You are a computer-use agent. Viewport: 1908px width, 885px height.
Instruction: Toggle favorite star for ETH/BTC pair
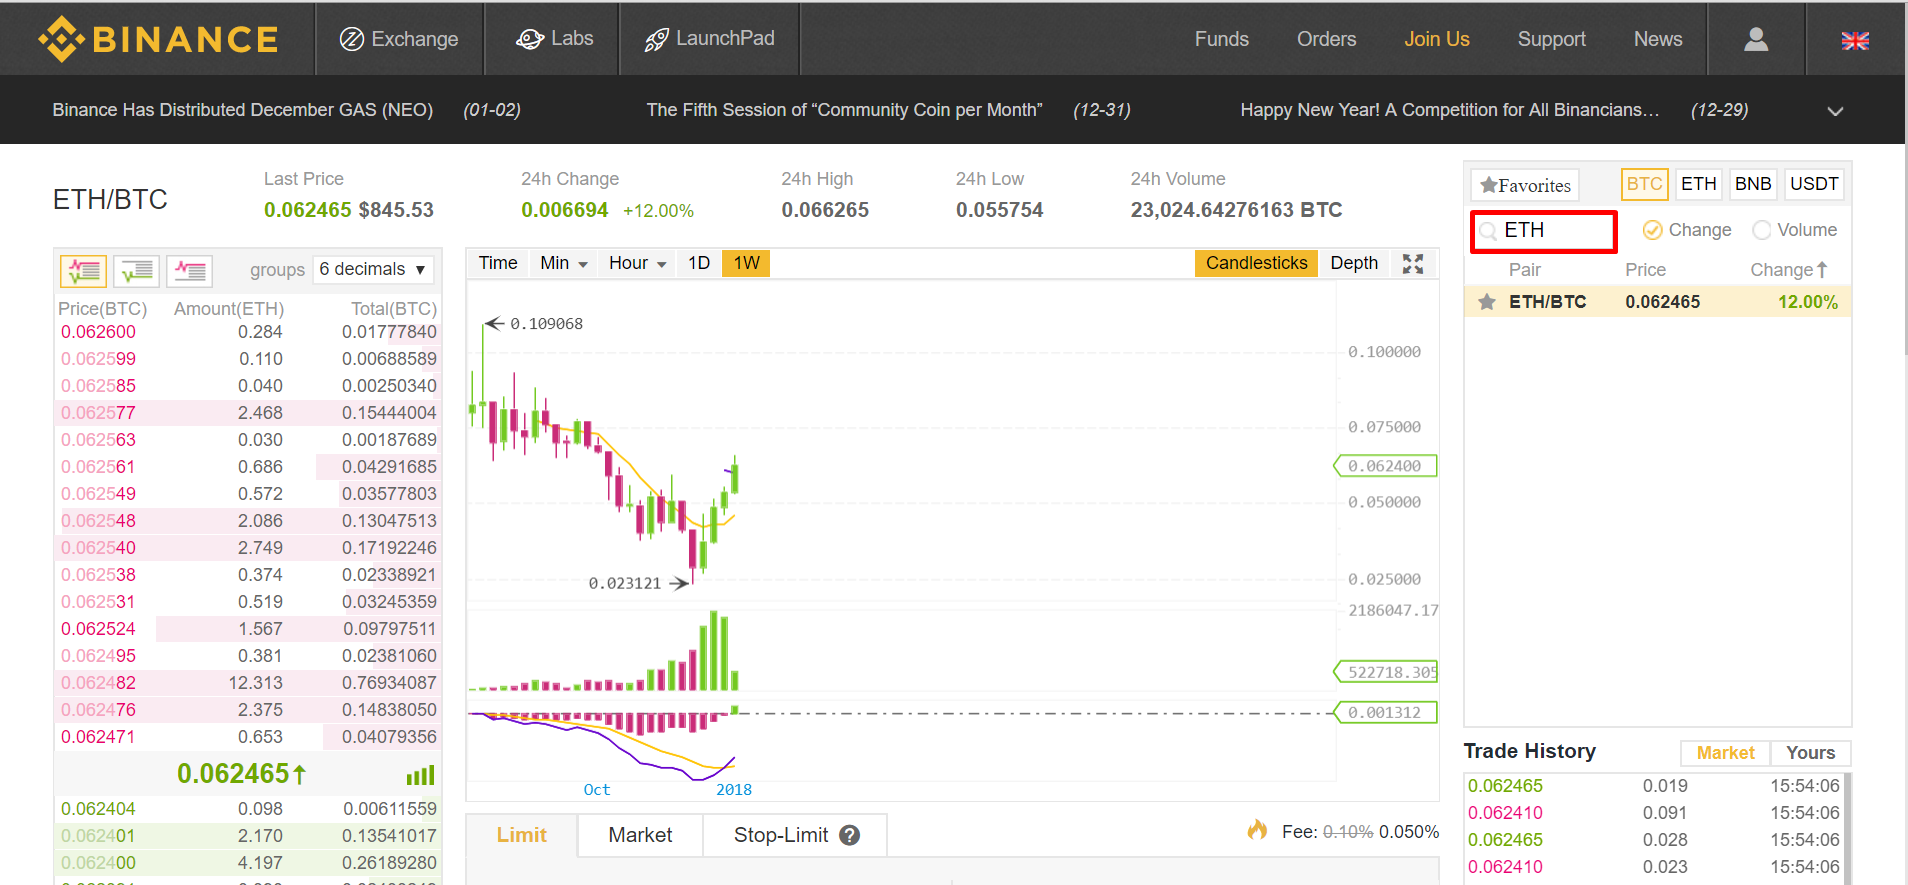tap(1487, 302)
